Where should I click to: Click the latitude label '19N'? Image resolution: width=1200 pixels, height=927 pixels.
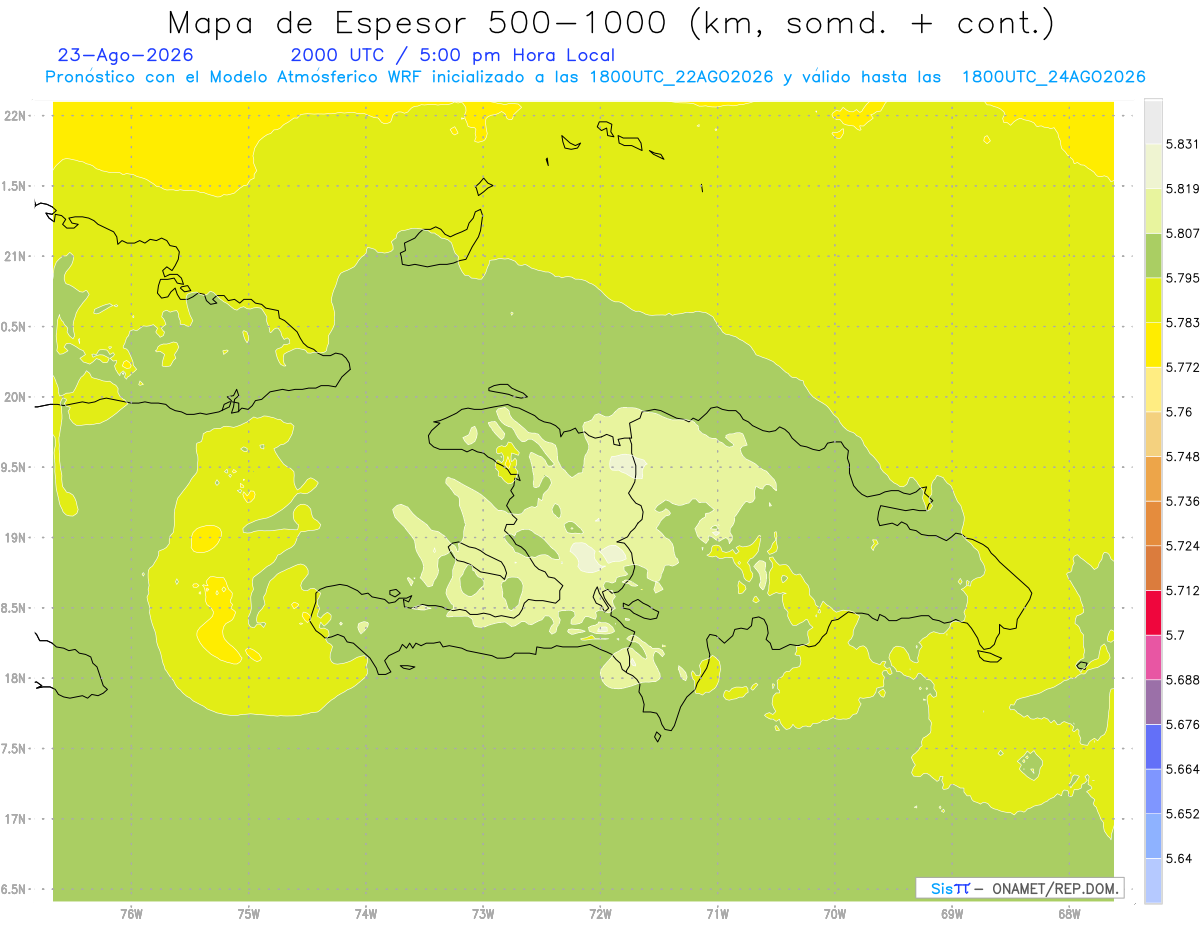click(x=14, y=538)
